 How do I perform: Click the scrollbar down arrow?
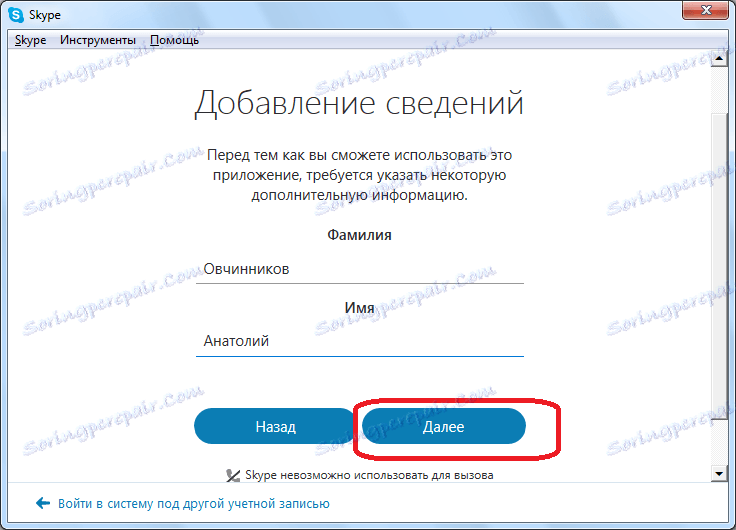click(x=719, y=474)
